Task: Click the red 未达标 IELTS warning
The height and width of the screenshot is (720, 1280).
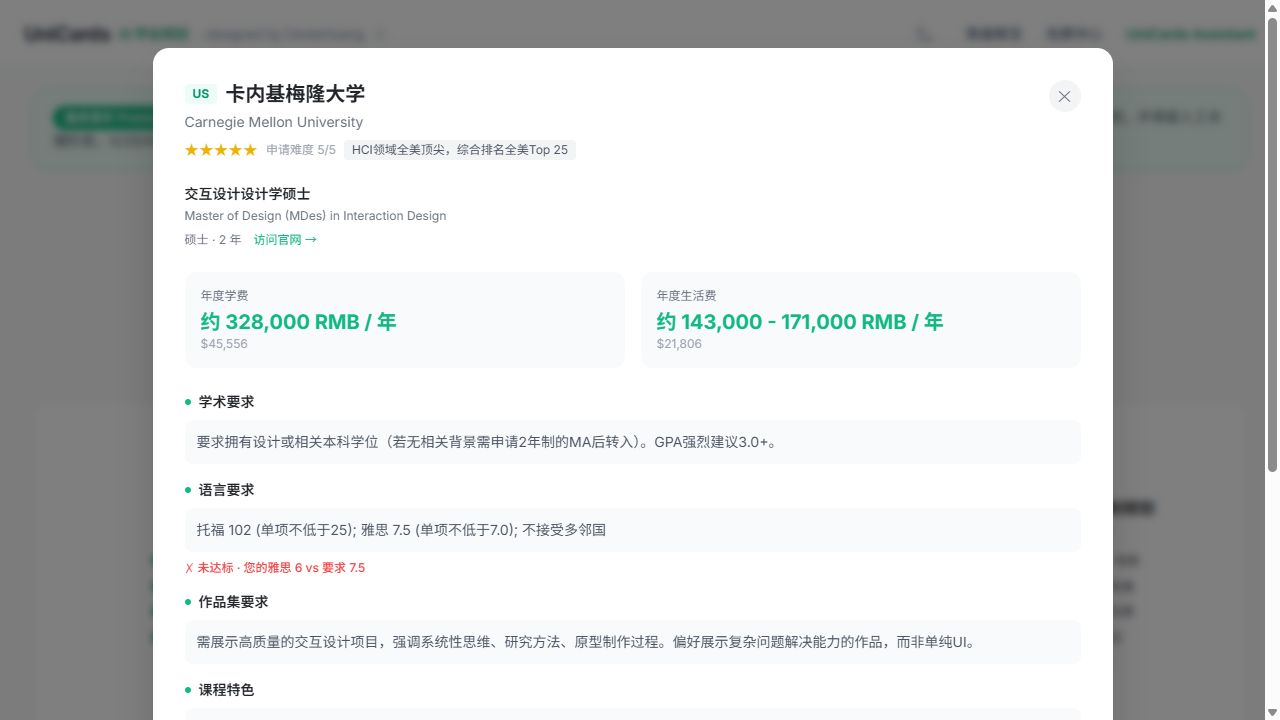Action: [x=275, y=568]
